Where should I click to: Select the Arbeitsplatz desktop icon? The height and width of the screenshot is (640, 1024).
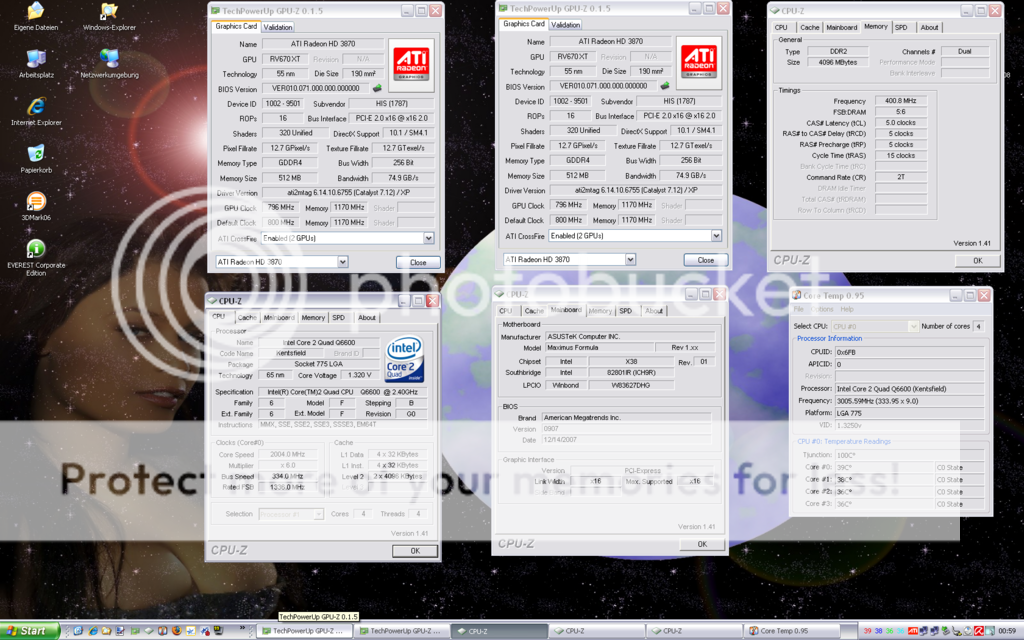click(36, 63)
